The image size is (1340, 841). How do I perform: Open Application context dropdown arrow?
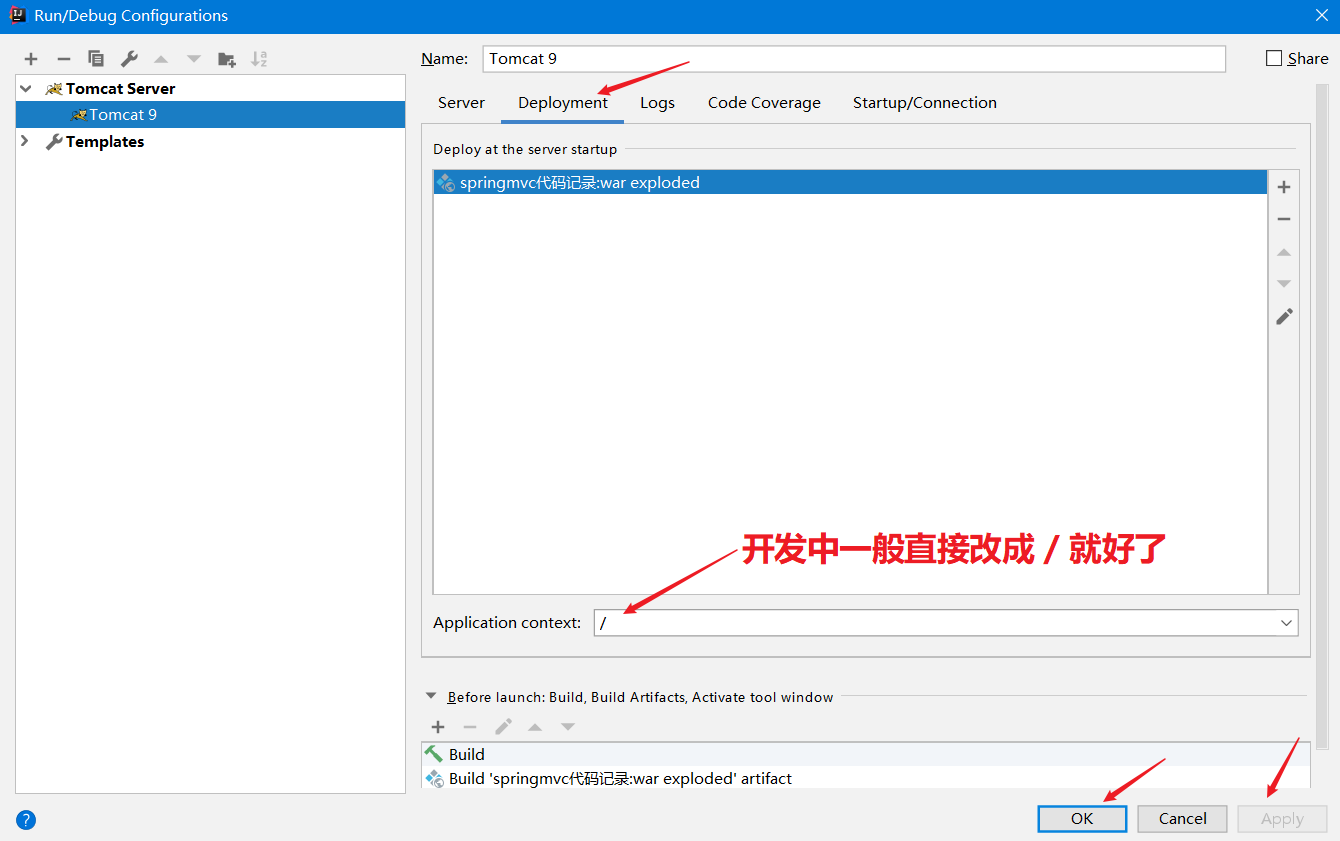1286,623
